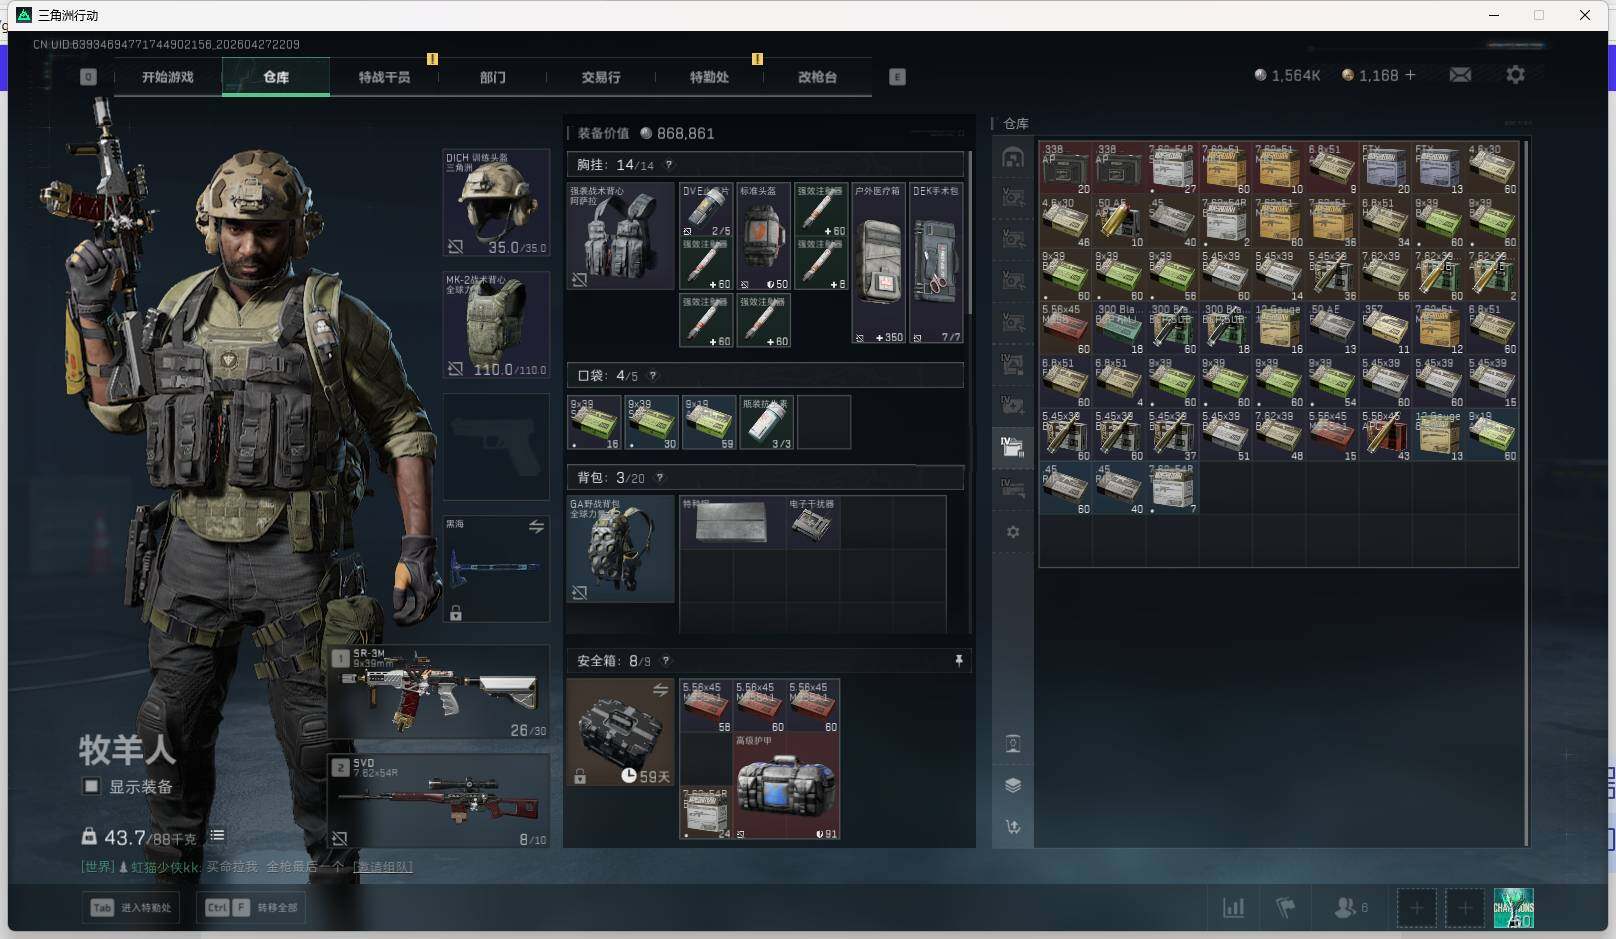
Task: Switch to the 特战干员 tab
Action: click(384, 77)
